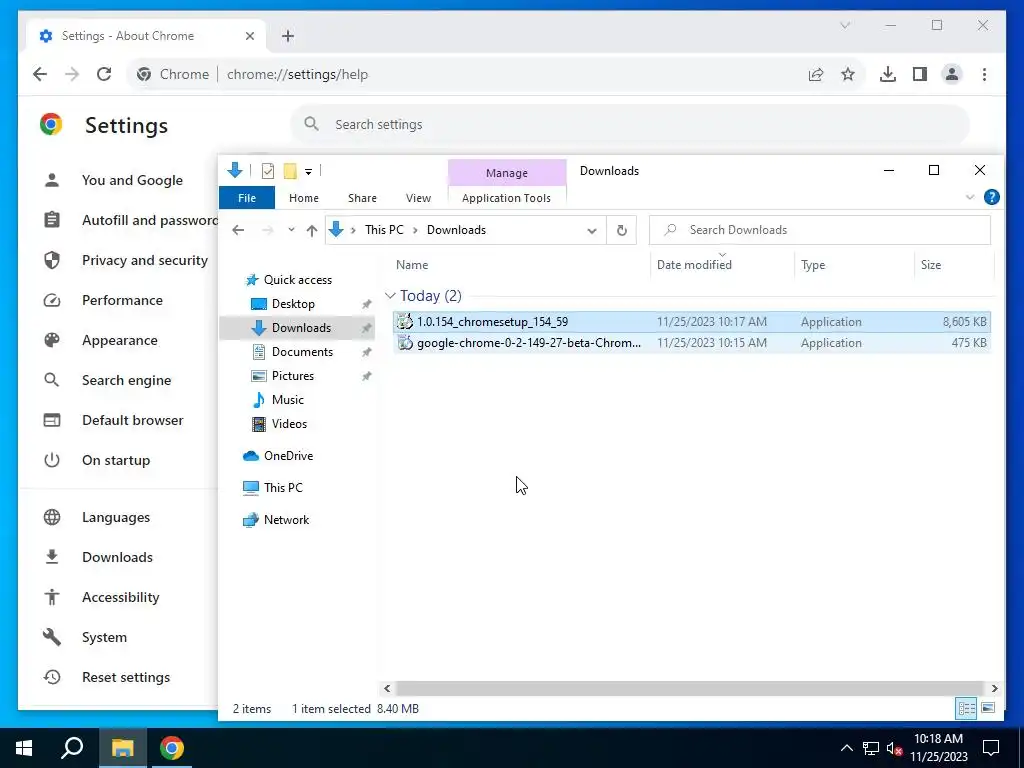This screenshot has width=1024, height=768.
Task: Click the Search settings field in Chrome
Action: tap(630, 124)
